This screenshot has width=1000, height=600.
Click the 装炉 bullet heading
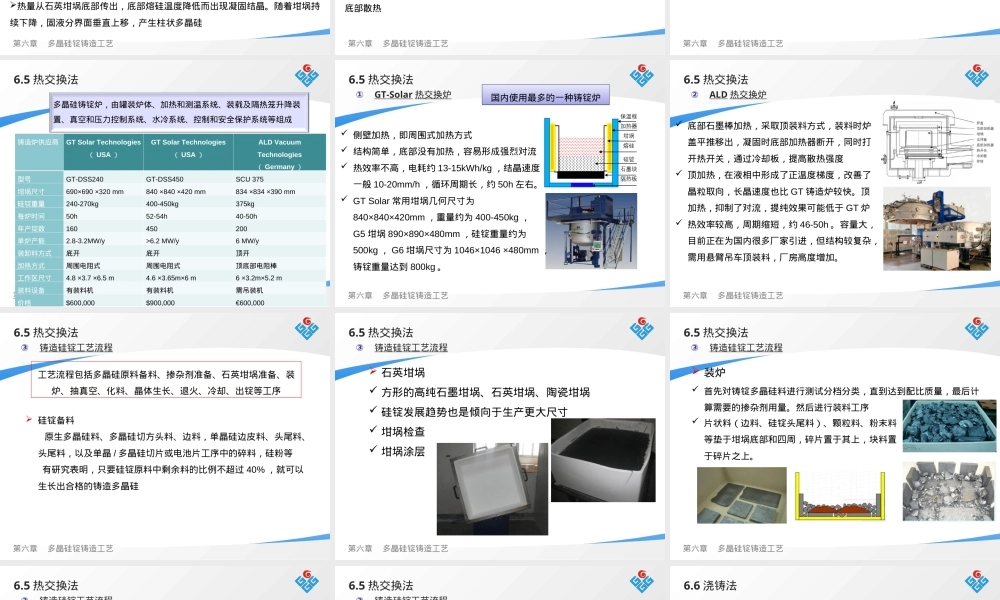point(714,372)
